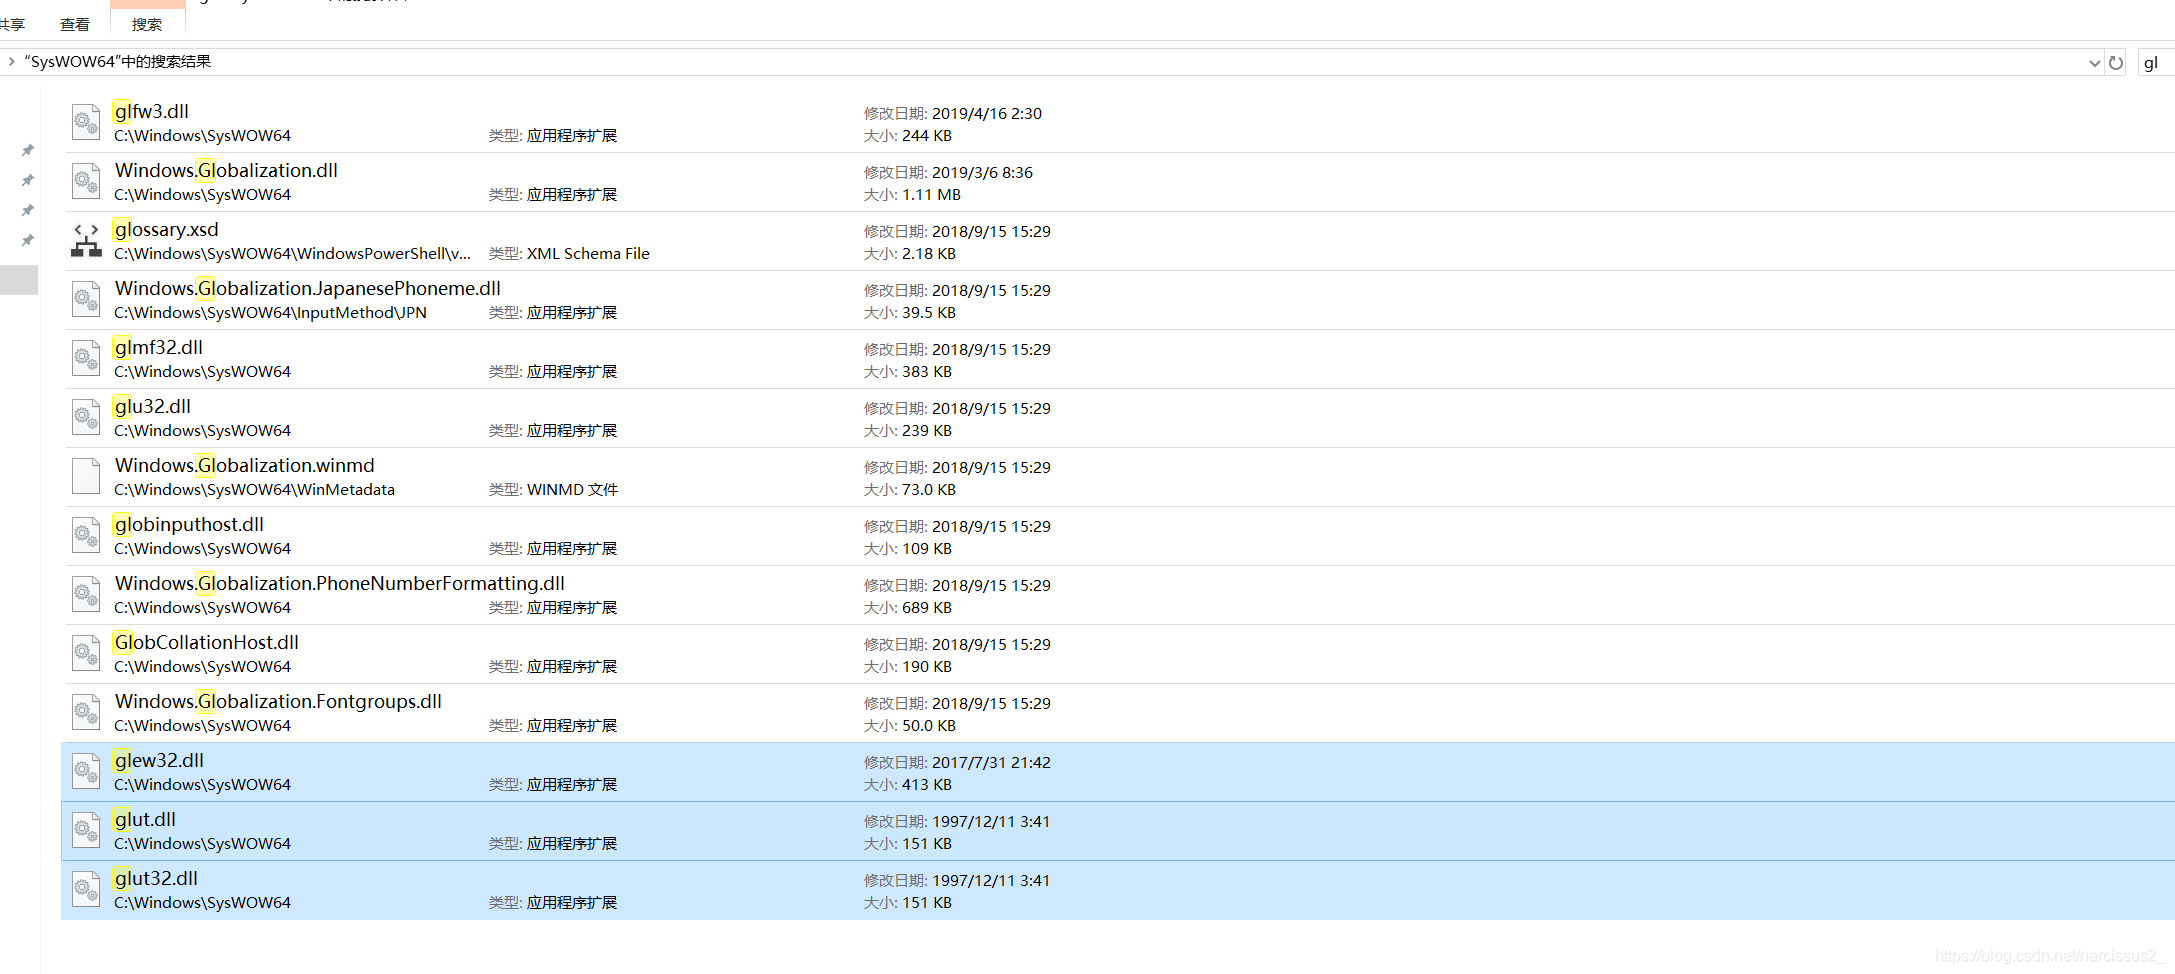Image resolution: width=2175 pixels, height=974 pixels.
Task: Click the glu32.dll file icon
Action: (x=86, y=417)
